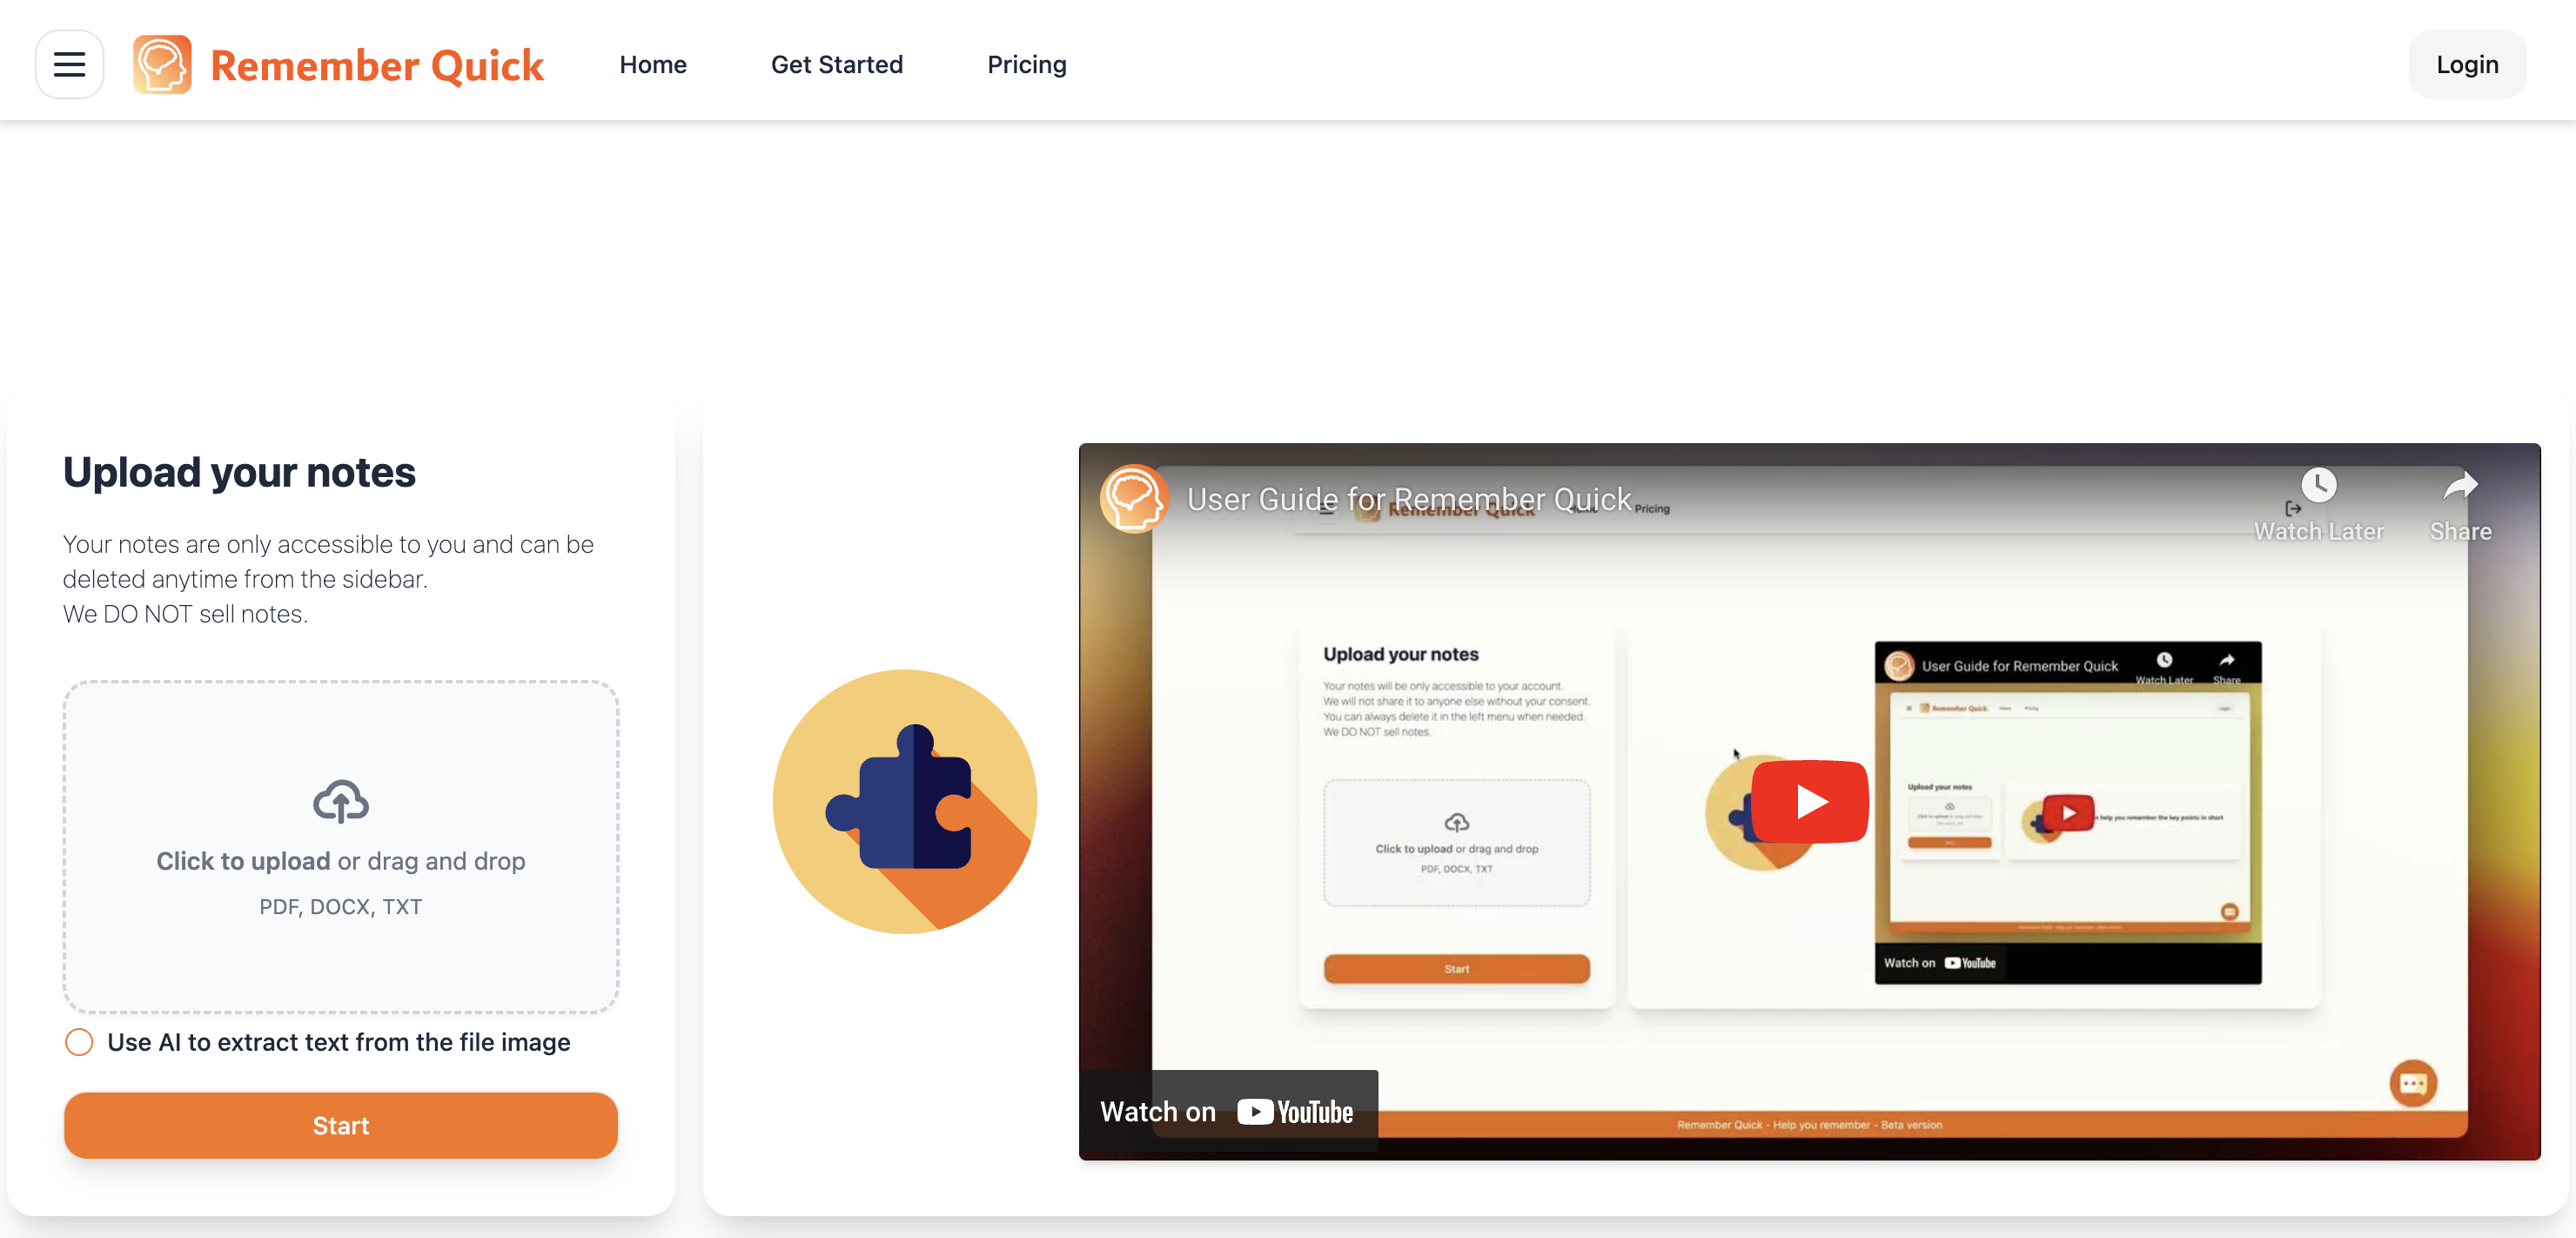Screen dimensions: 2576x1238
Task: Go to the Home page
Action: click(653, 65)
